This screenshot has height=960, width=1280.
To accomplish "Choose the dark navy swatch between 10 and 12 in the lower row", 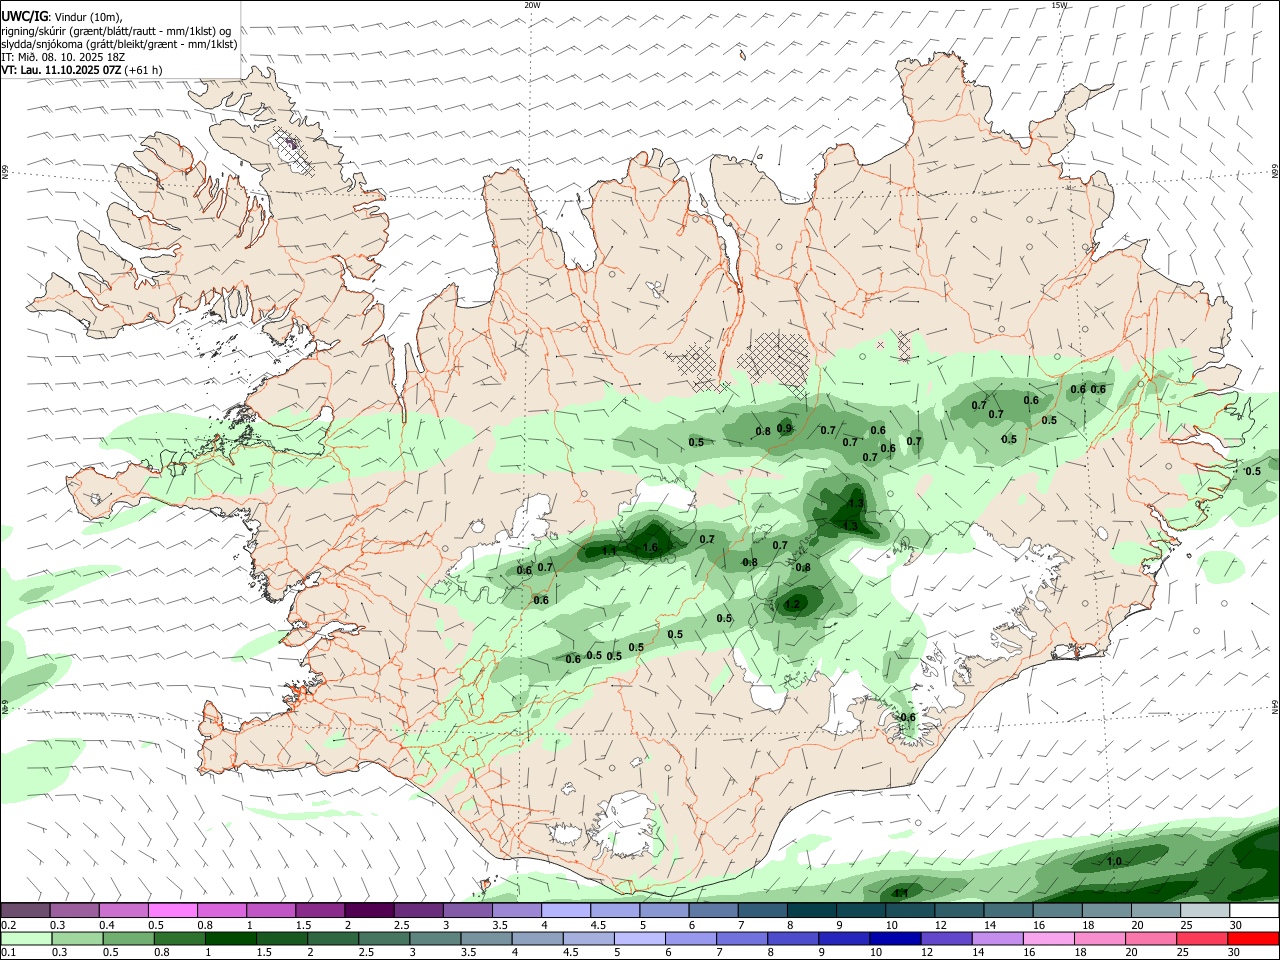I will pos(893,939).
